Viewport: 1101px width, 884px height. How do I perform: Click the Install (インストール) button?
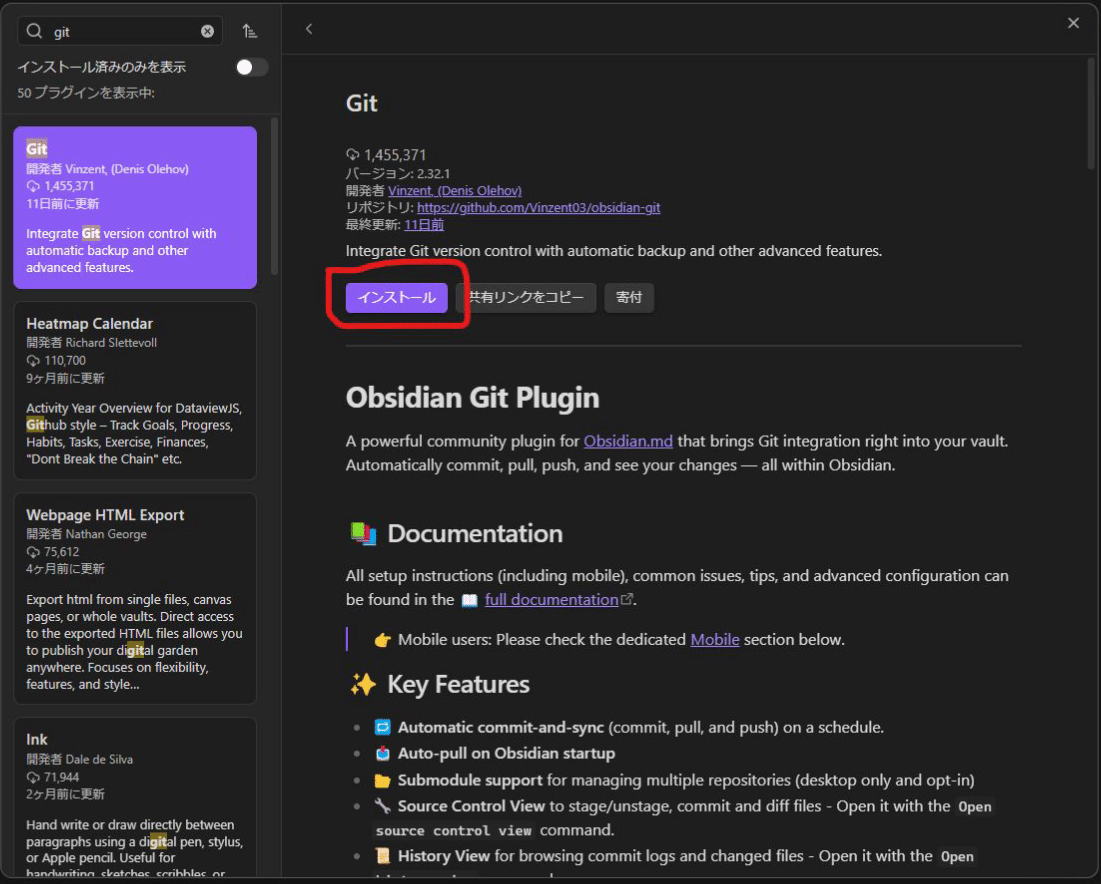click(x=396, y=298)
